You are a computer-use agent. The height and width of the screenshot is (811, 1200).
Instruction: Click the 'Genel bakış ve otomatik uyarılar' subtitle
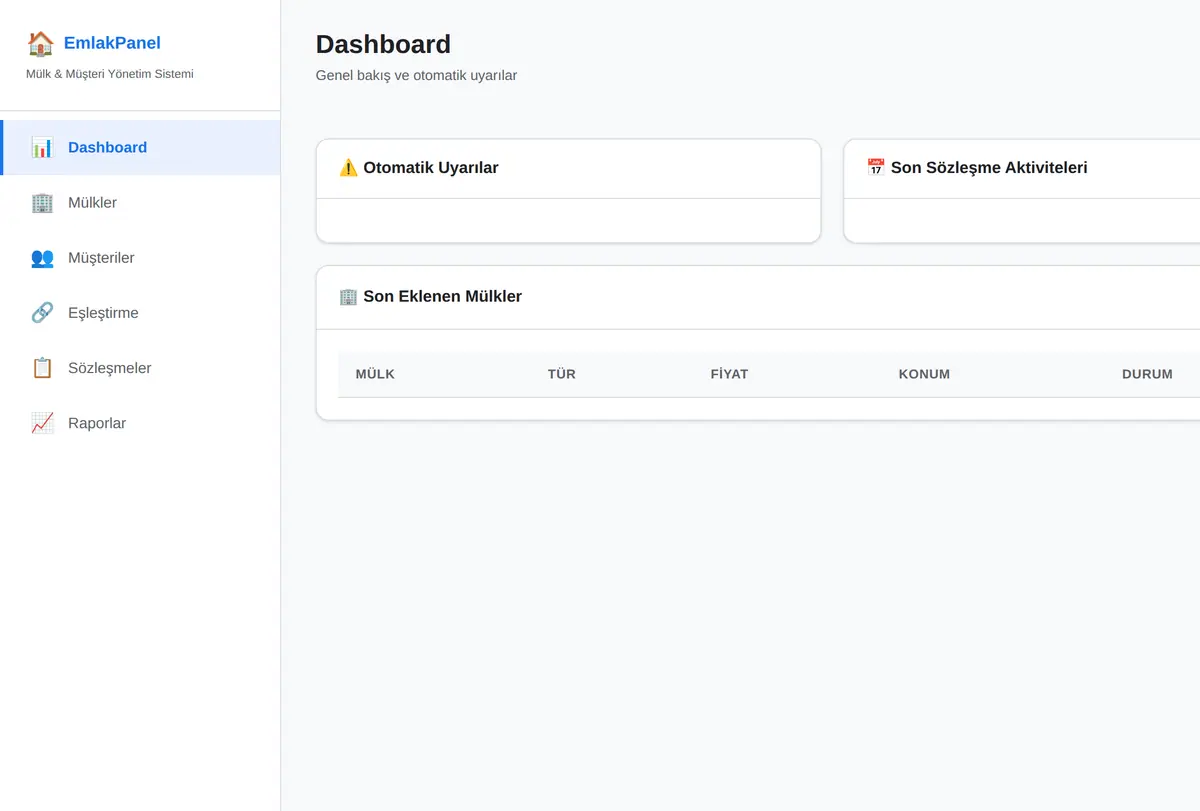coord(416,75)
